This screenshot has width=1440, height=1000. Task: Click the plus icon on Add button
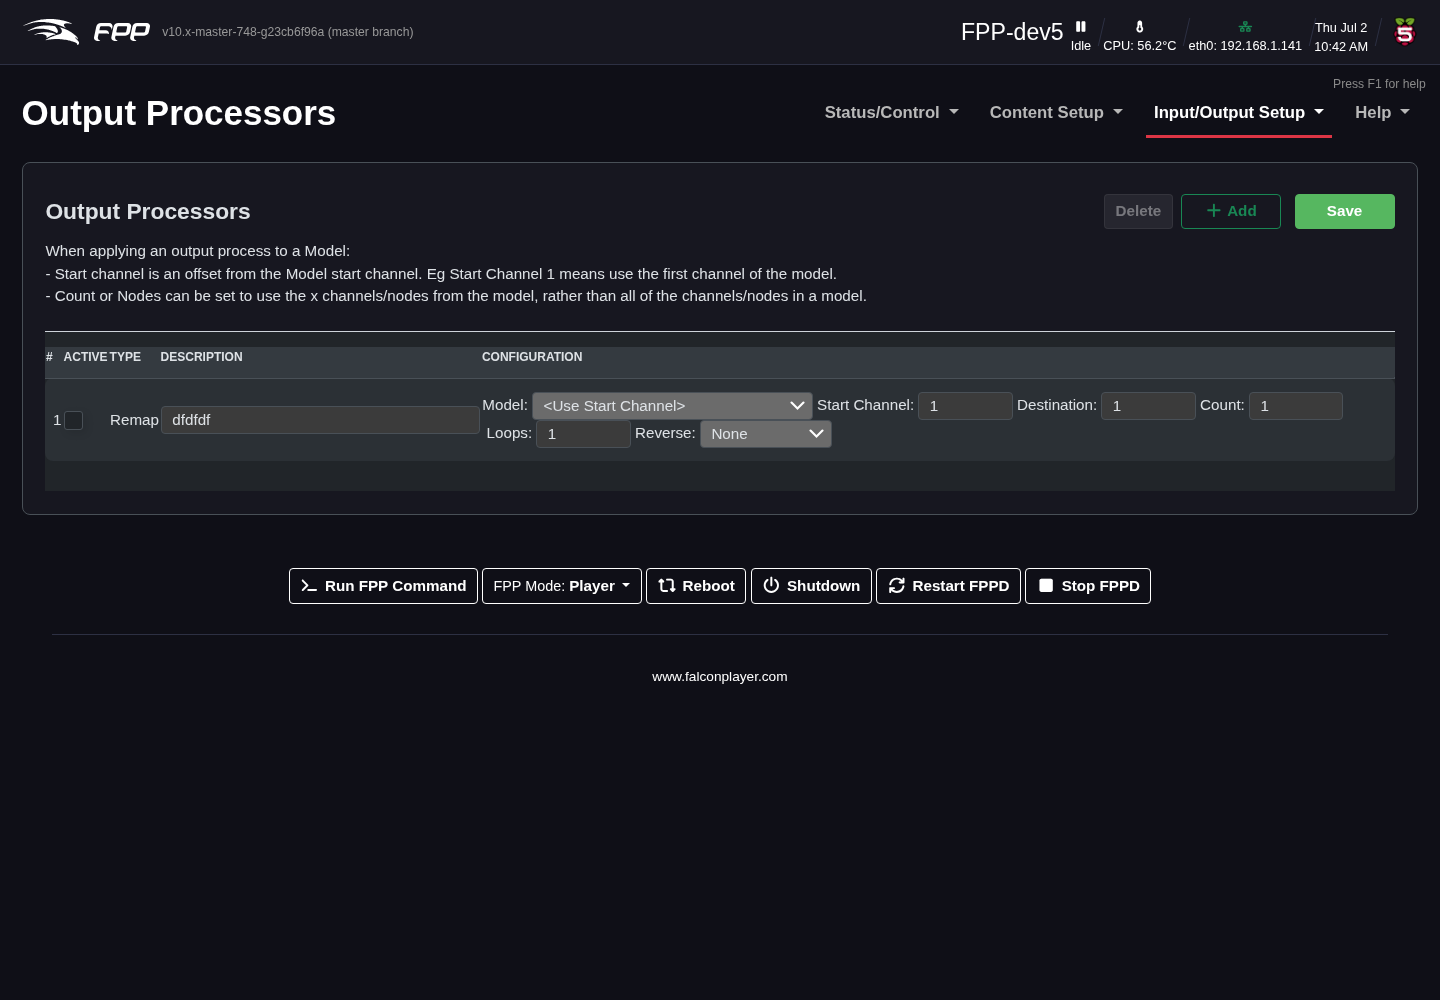(x=1214, y=211)
